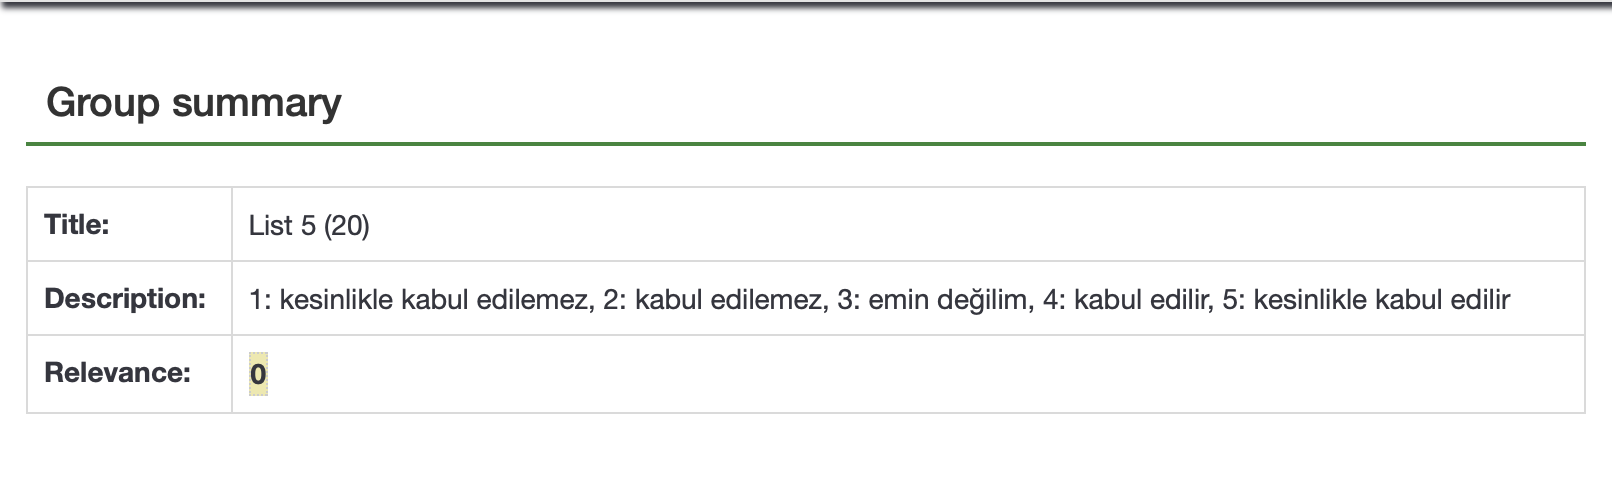Click the '3: emin değilim' text
1612x494 pixels.
coord(934,300)
